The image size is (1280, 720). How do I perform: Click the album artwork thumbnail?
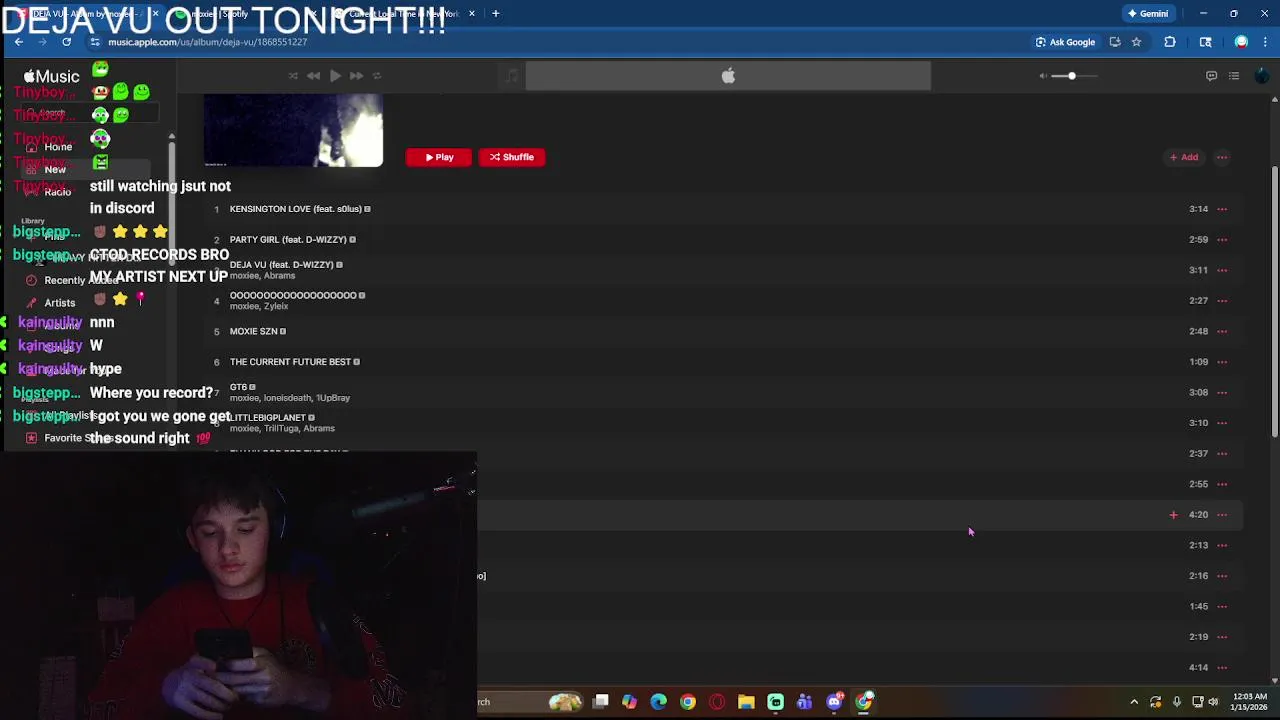click(x=293, y=131)
